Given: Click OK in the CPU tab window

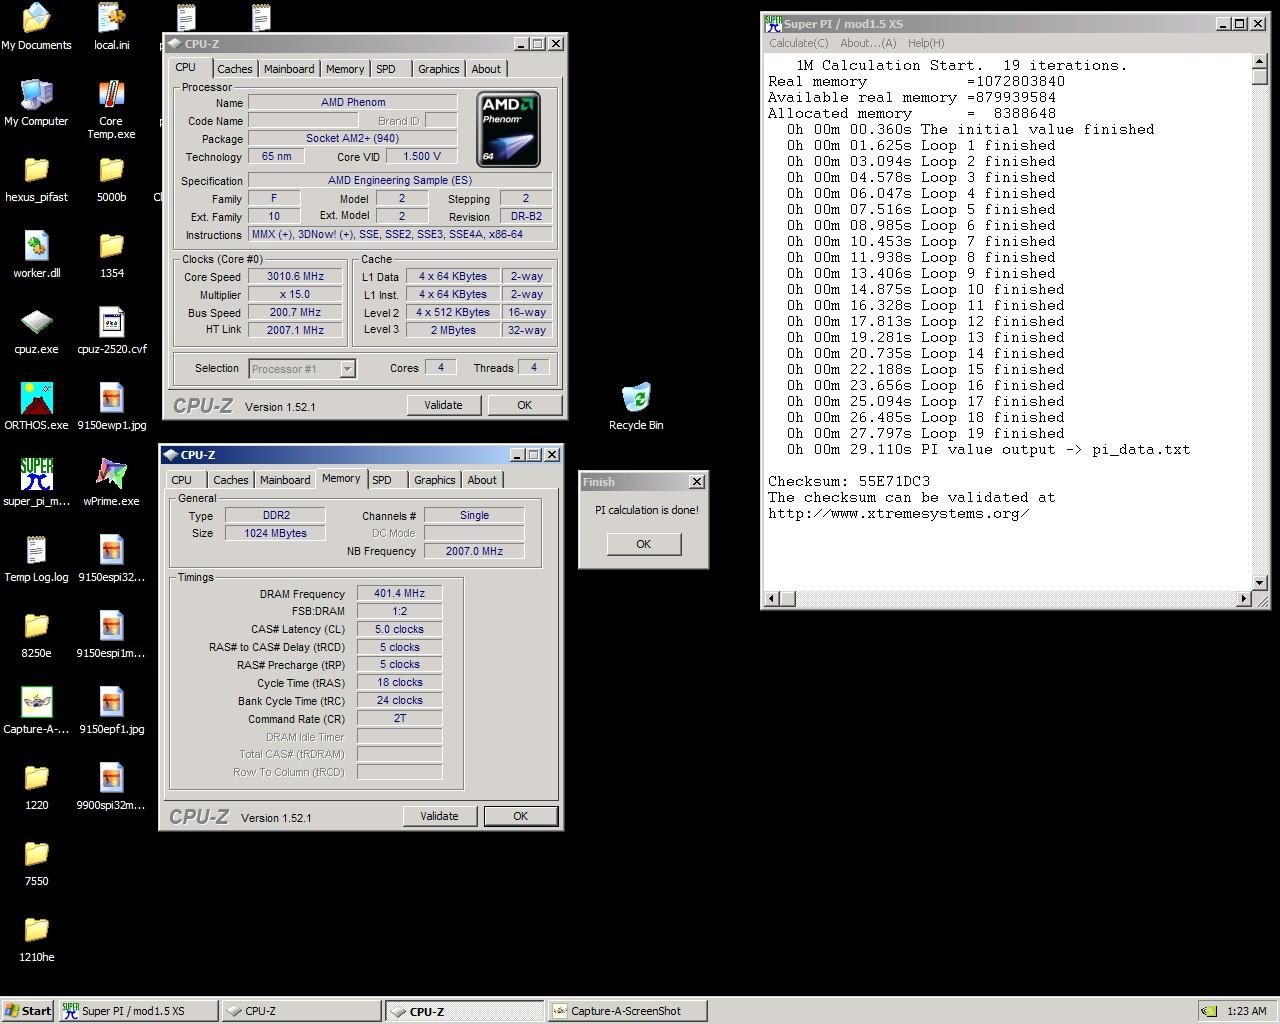Looking at the screenshot, I should click(x=524, y=405).
